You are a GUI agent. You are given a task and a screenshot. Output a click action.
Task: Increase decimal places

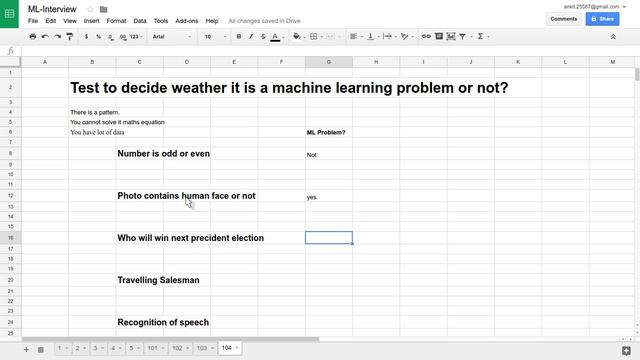pos(122,37)
